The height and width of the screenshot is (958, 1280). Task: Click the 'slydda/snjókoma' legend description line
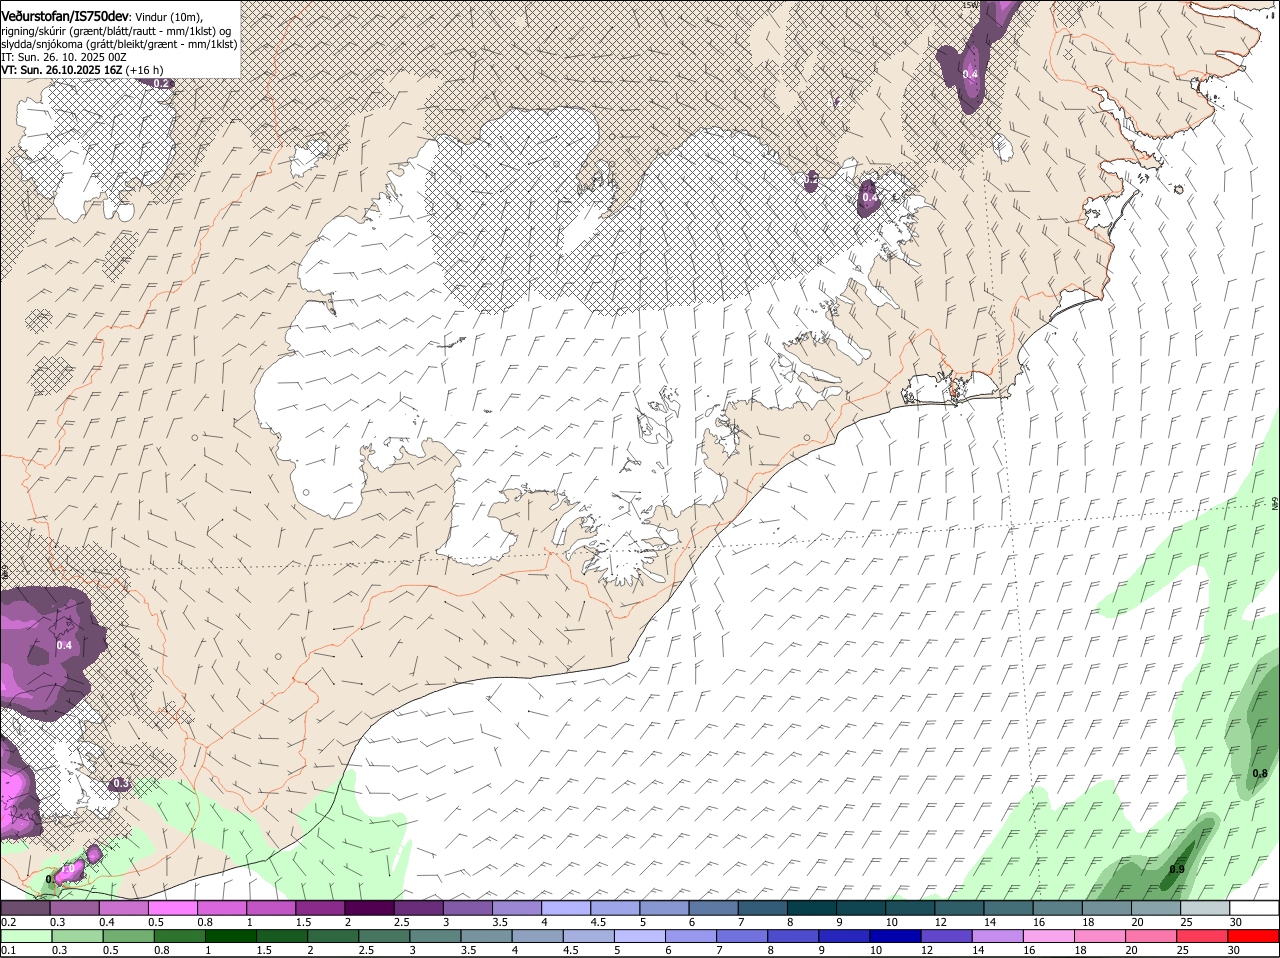[119, 44]
